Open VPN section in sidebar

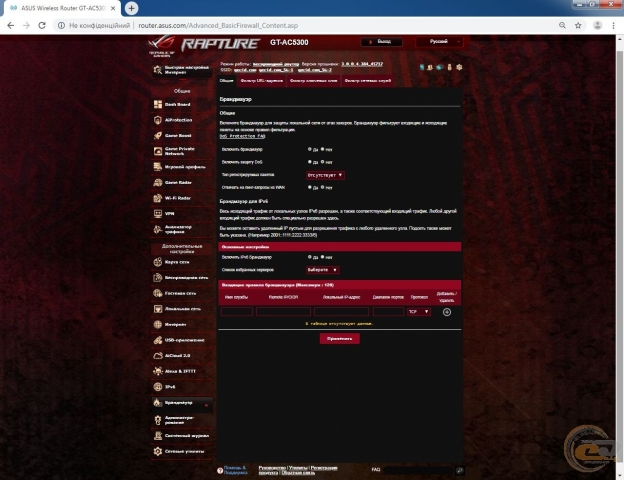181,213
